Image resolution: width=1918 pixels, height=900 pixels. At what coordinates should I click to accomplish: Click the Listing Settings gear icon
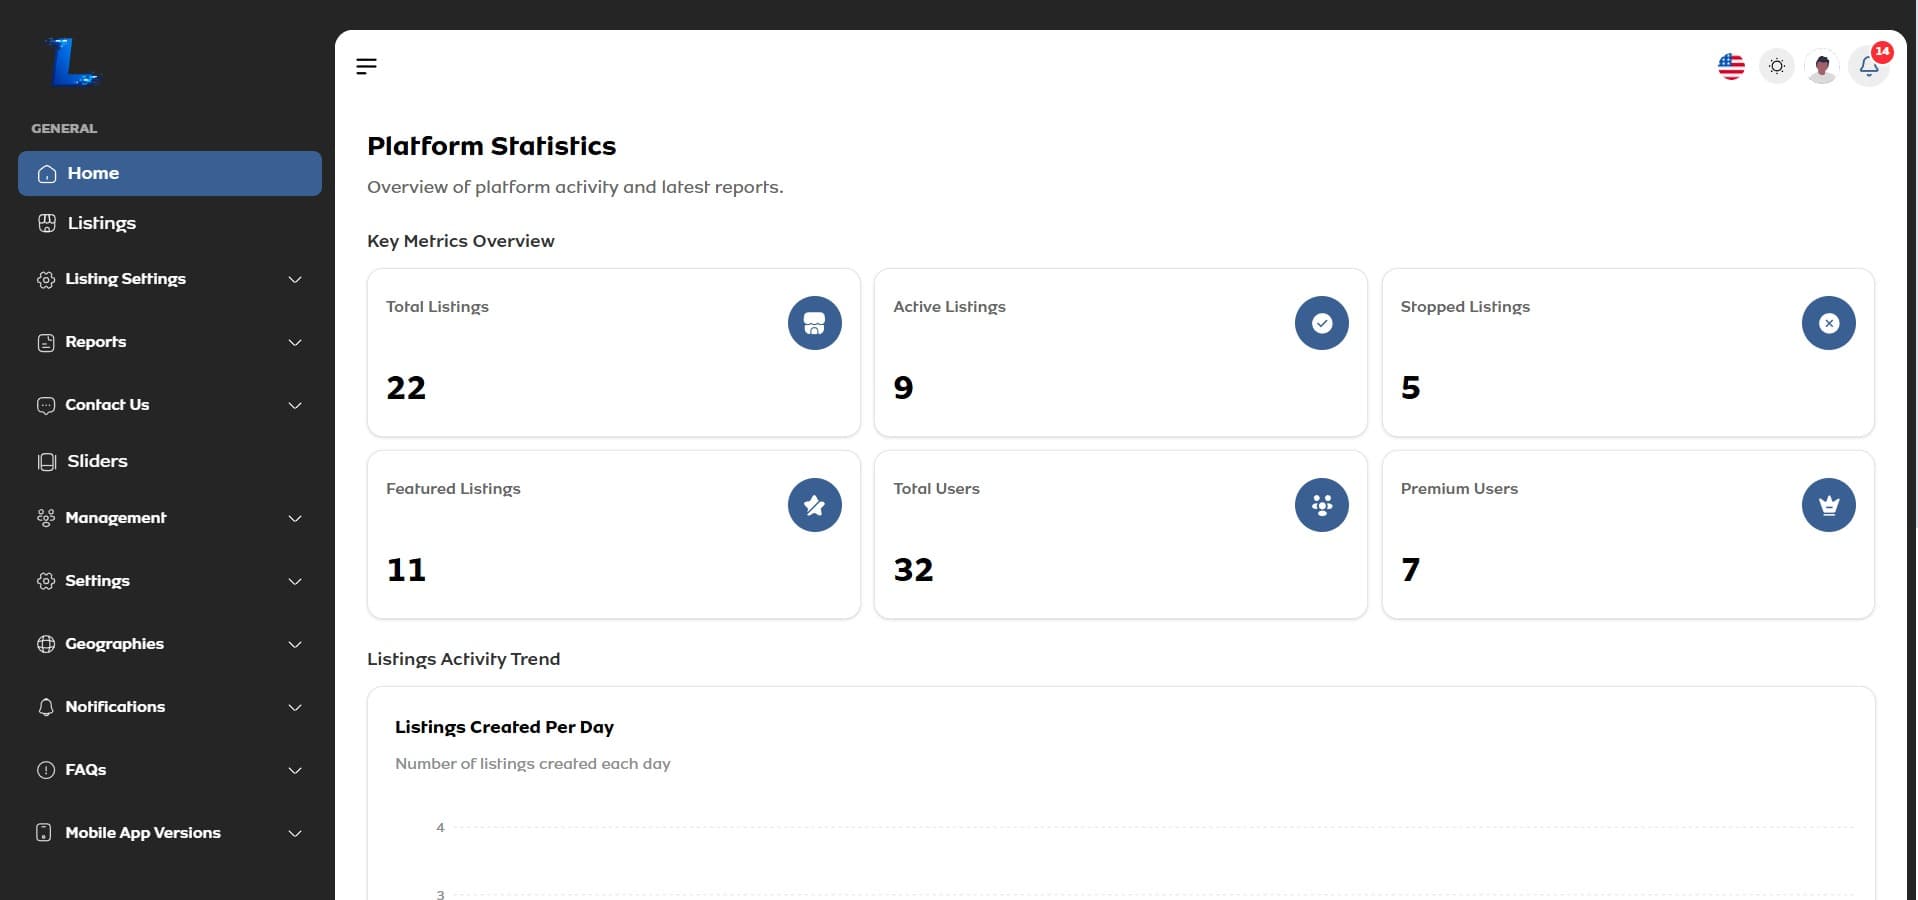[x=46, y=280]
